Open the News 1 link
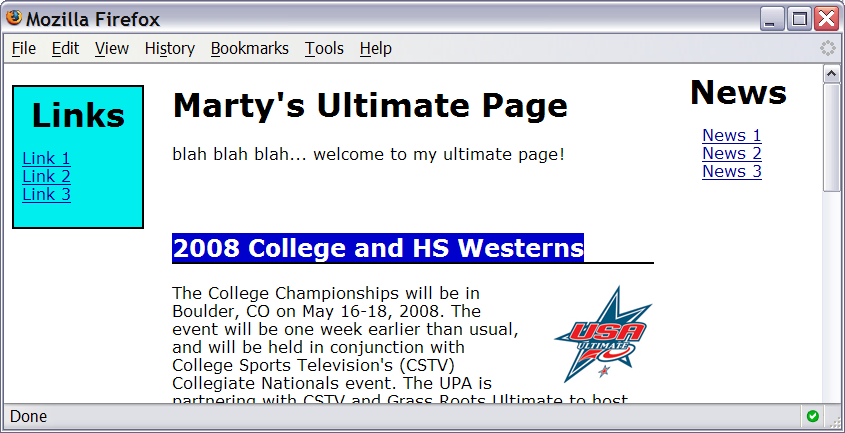 731,135
